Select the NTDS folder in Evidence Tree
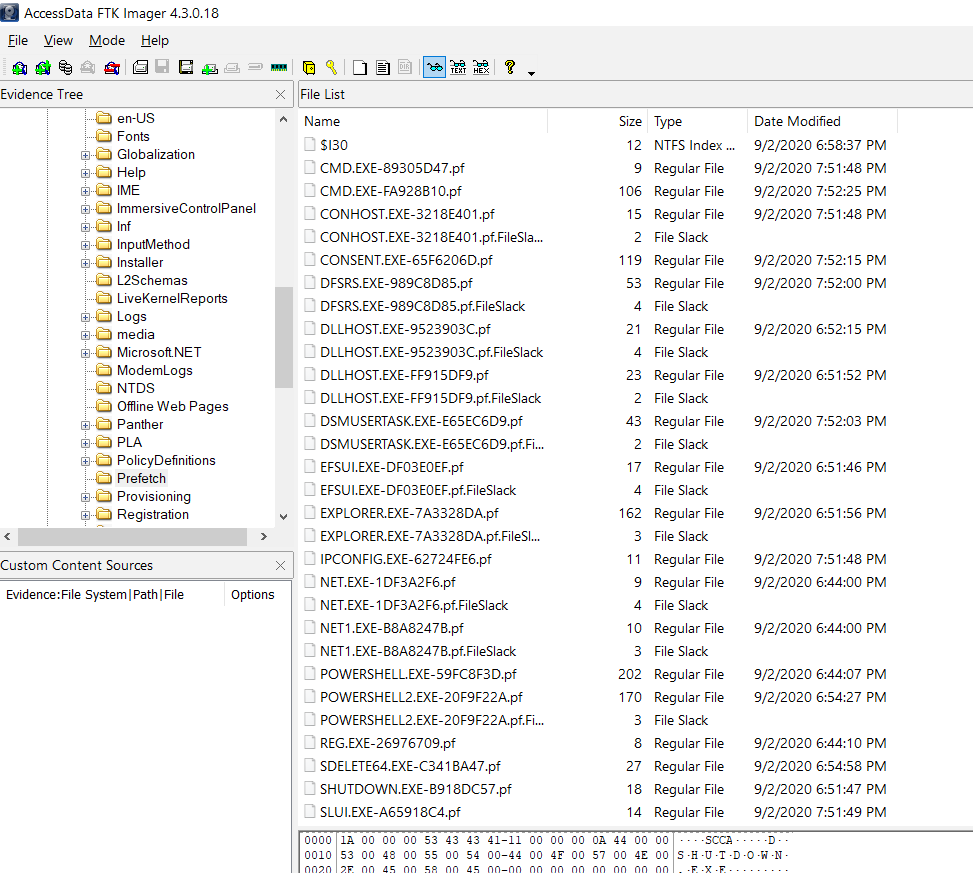 135,388
